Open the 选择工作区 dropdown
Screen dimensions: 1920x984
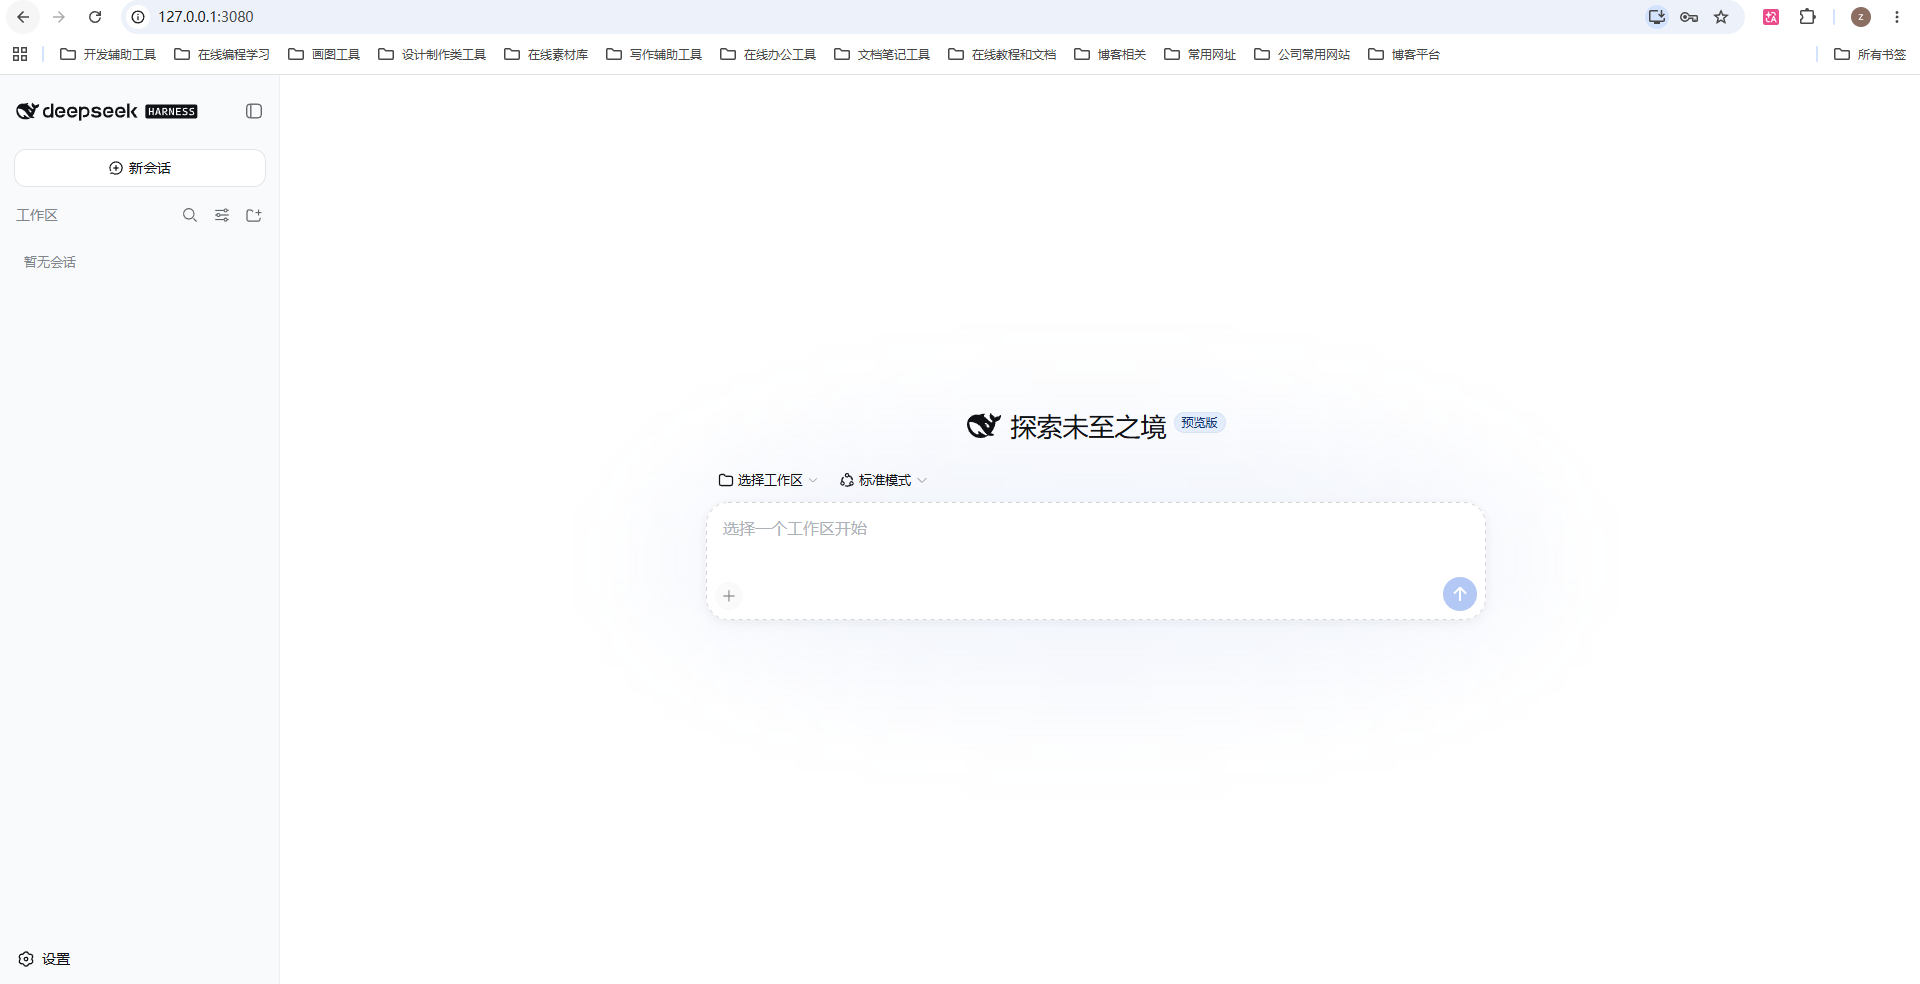click(768, 480)
